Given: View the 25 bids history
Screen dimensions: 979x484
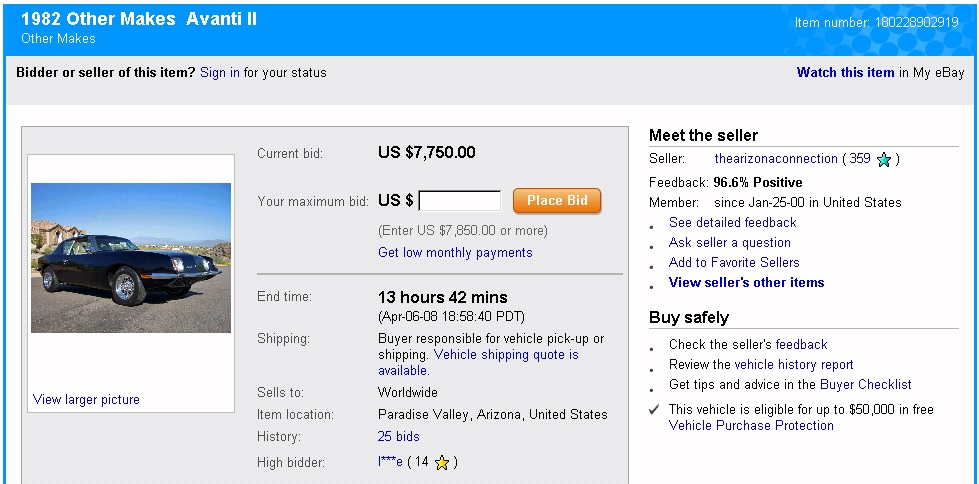Looking at the screenshot, I should (398, 437).
